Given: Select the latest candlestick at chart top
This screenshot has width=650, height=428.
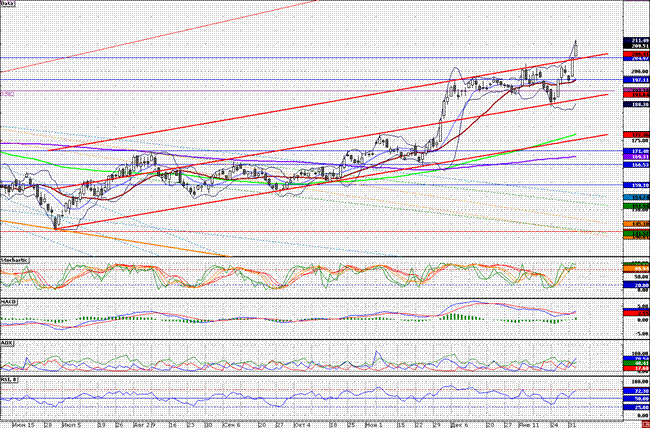Looking at the screenshot, I should pyautogui.click(x=576, y=49).
